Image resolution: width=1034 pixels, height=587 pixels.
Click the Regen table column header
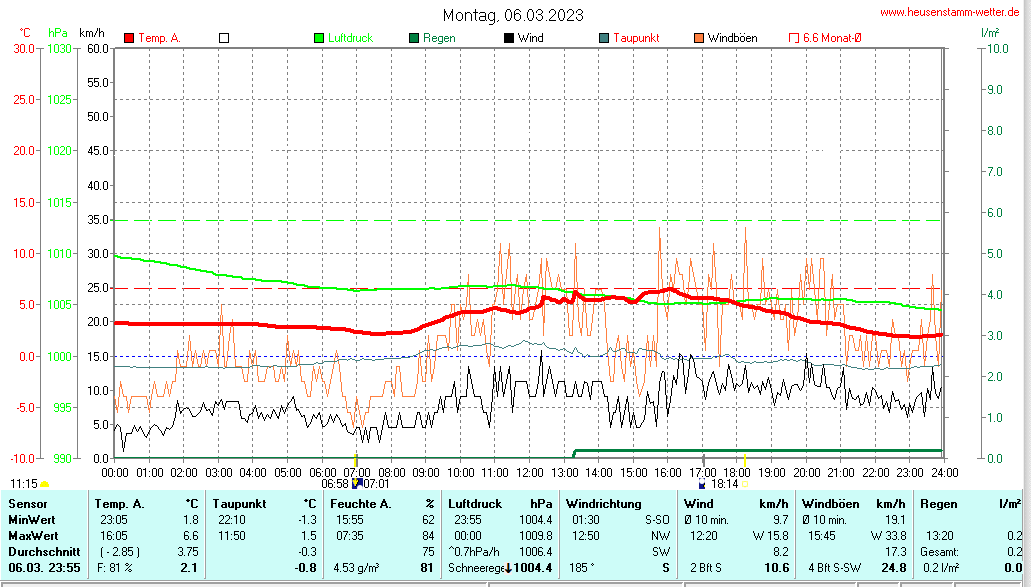[938, 504]
